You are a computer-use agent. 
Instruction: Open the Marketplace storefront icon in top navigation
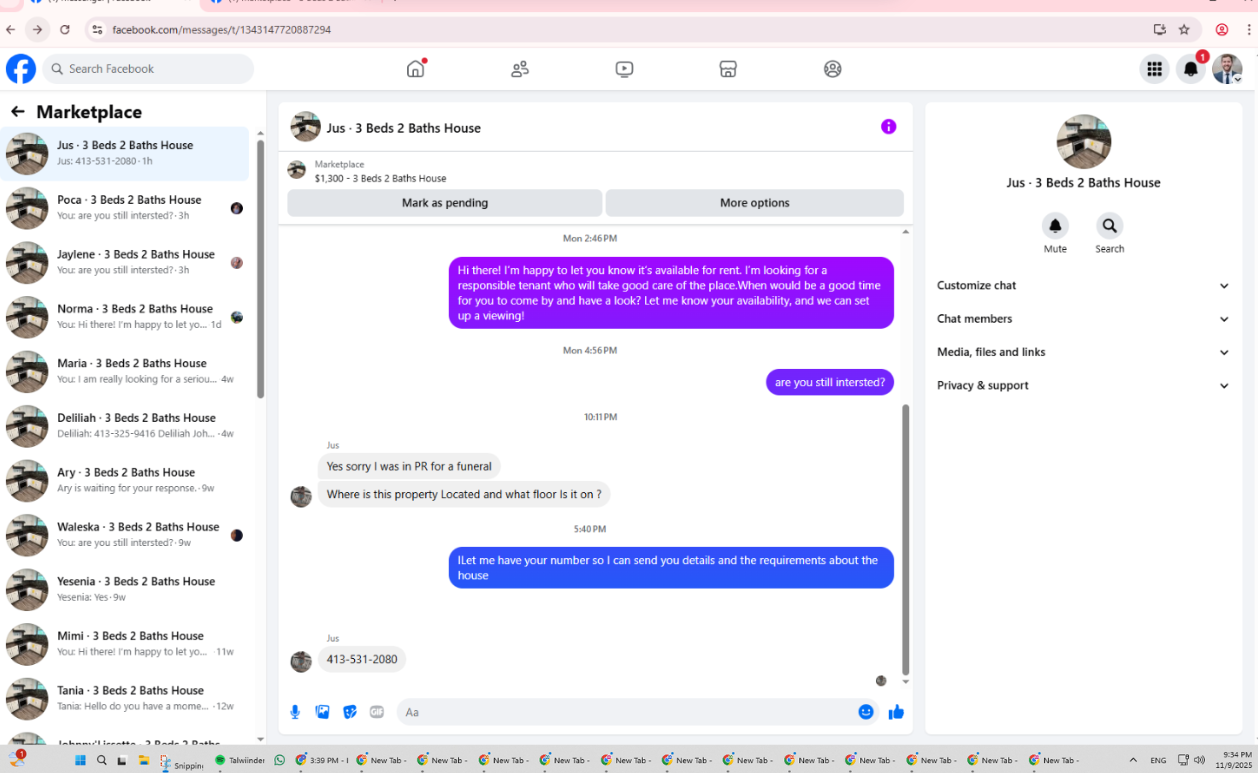point(728,69)
